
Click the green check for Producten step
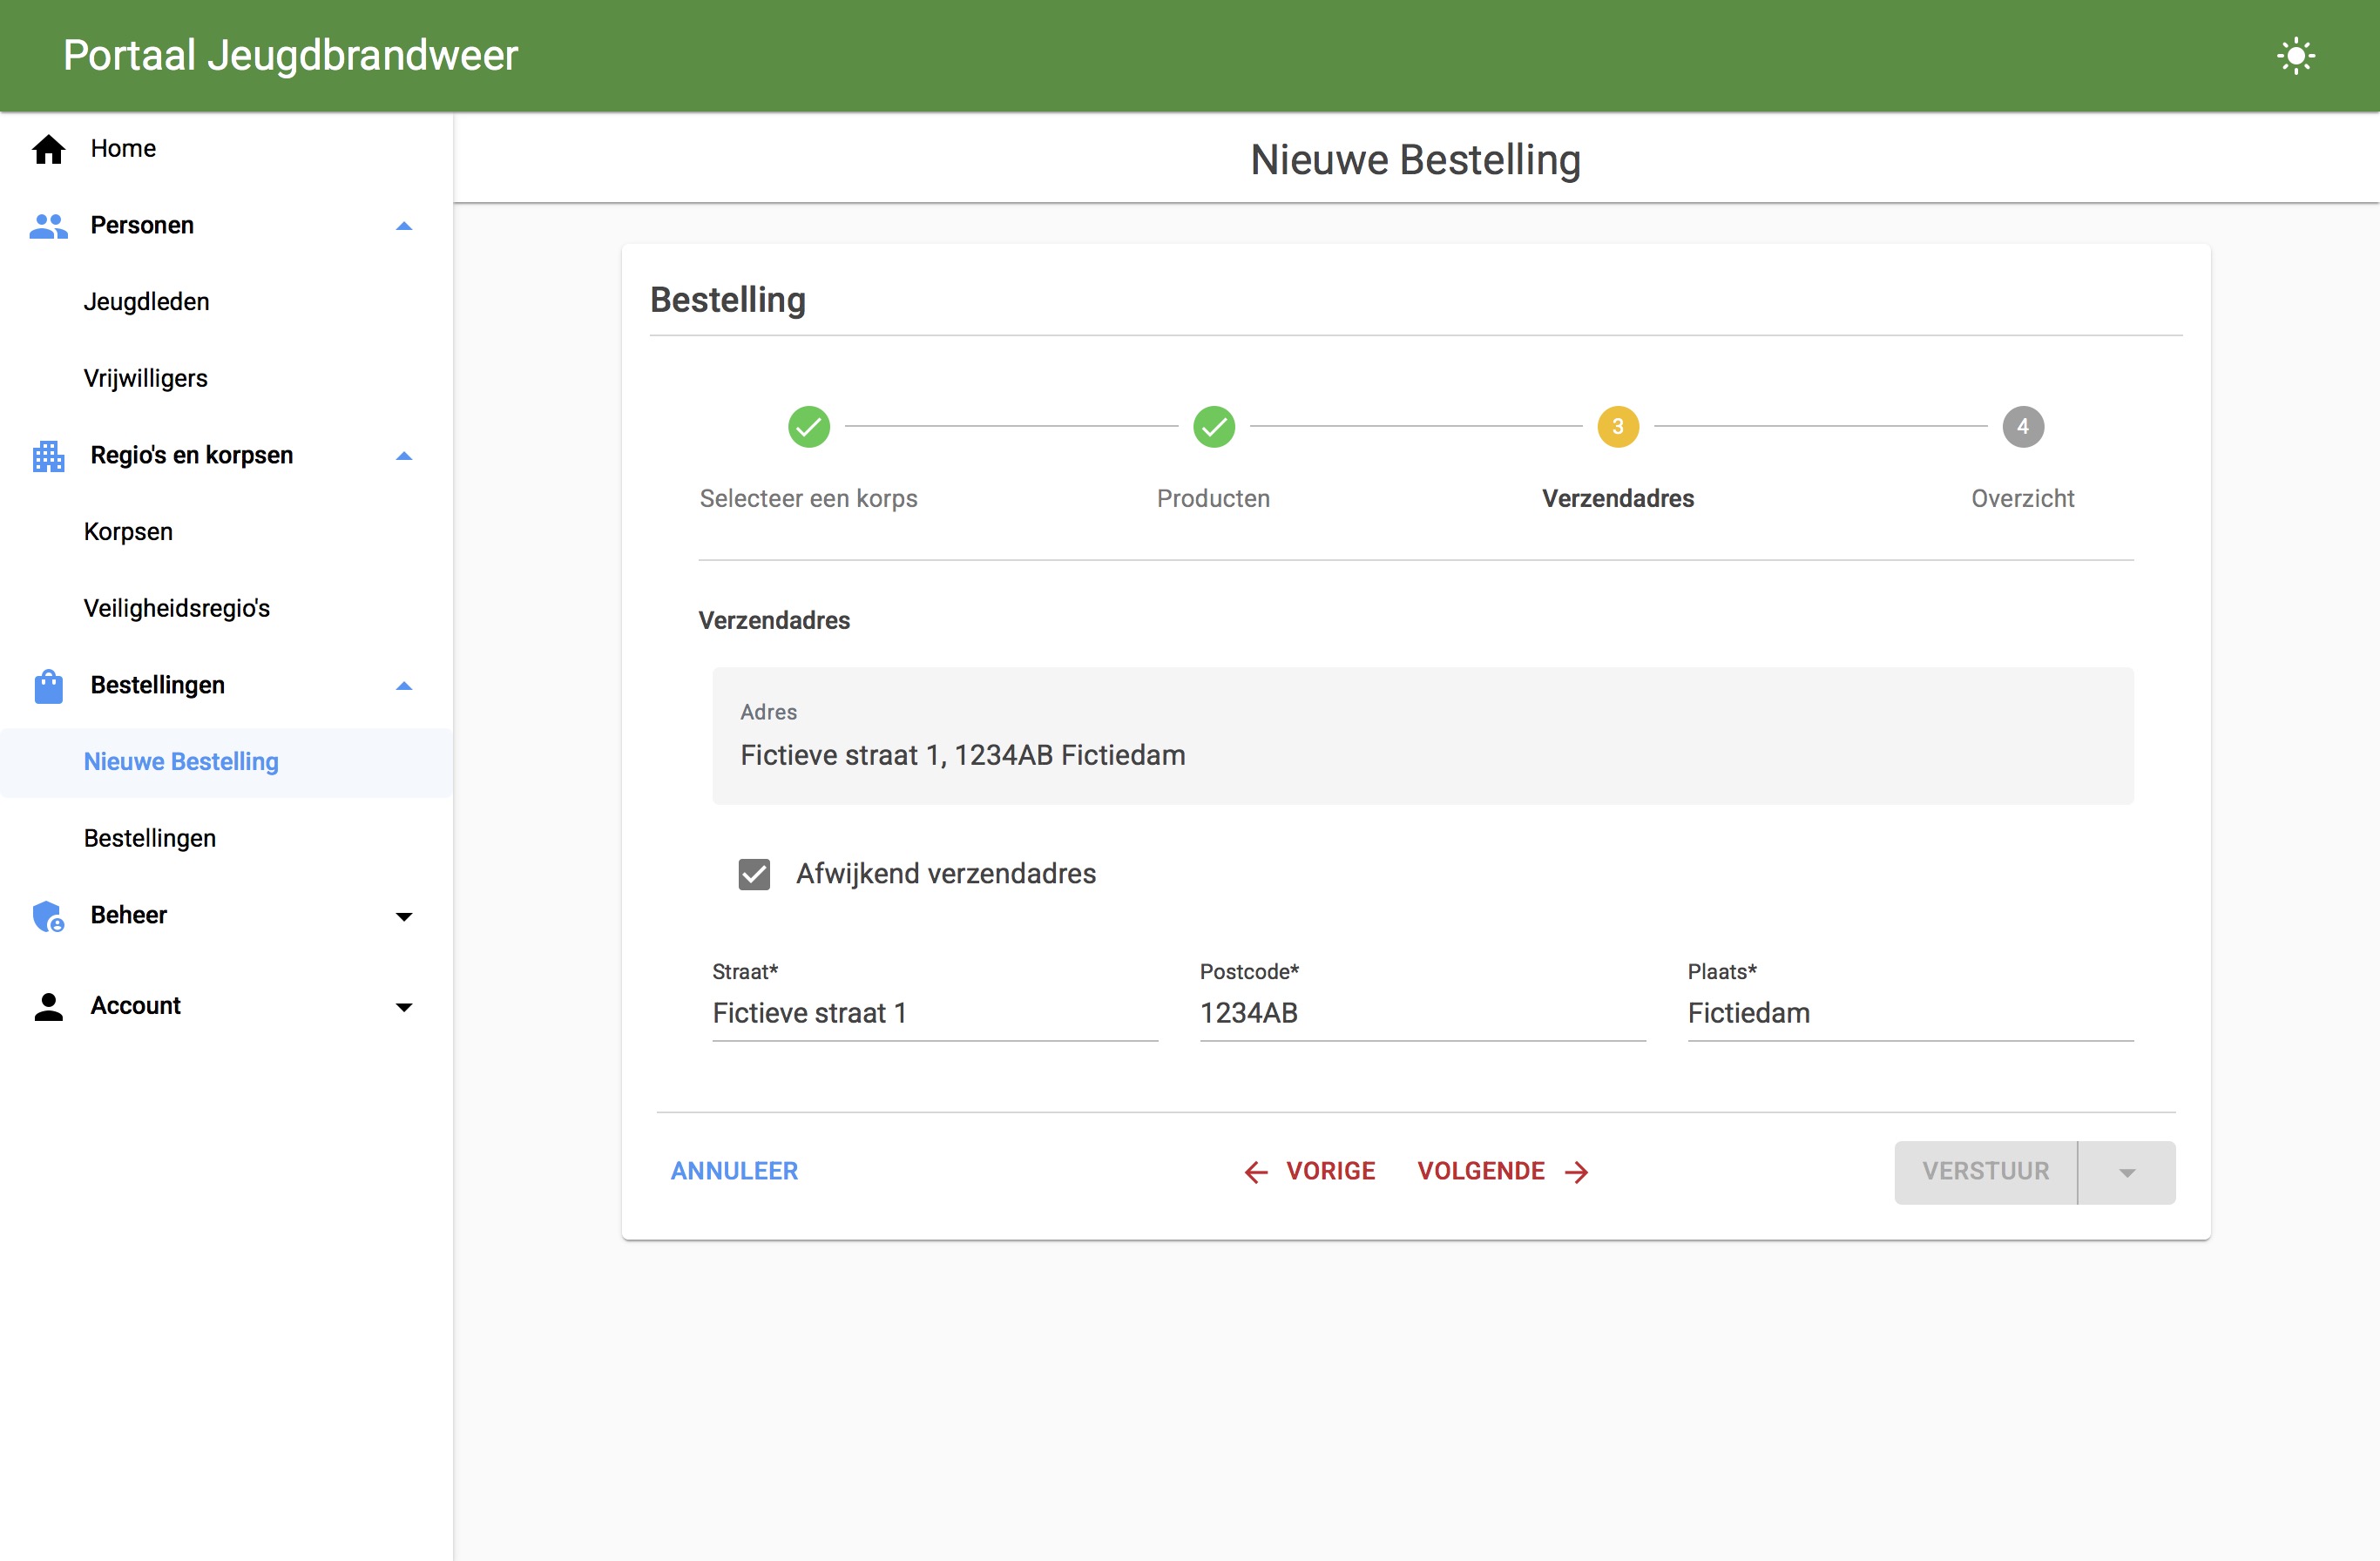tap(1214, 427)
